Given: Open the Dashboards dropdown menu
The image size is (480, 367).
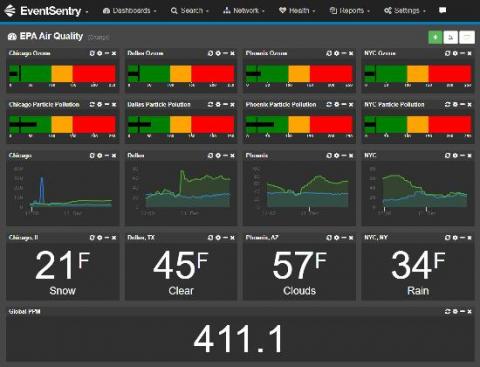Looking at the screenshot, I should 129,11.
